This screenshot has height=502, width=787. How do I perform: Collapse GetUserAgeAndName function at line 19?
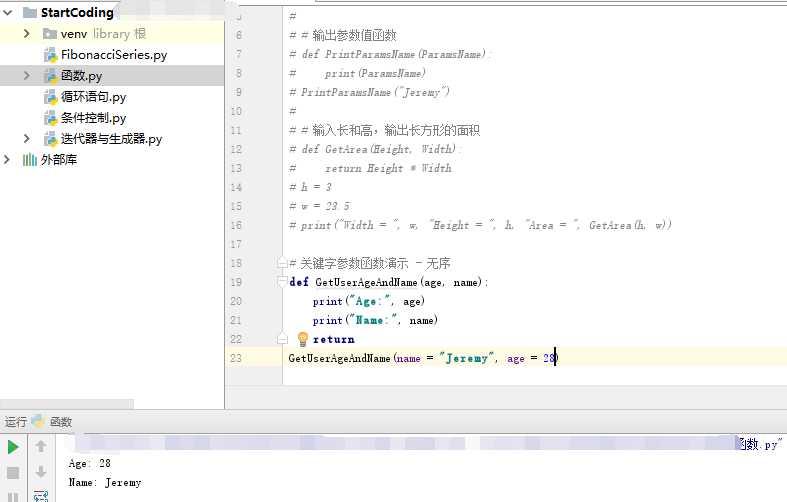[282, 282]
